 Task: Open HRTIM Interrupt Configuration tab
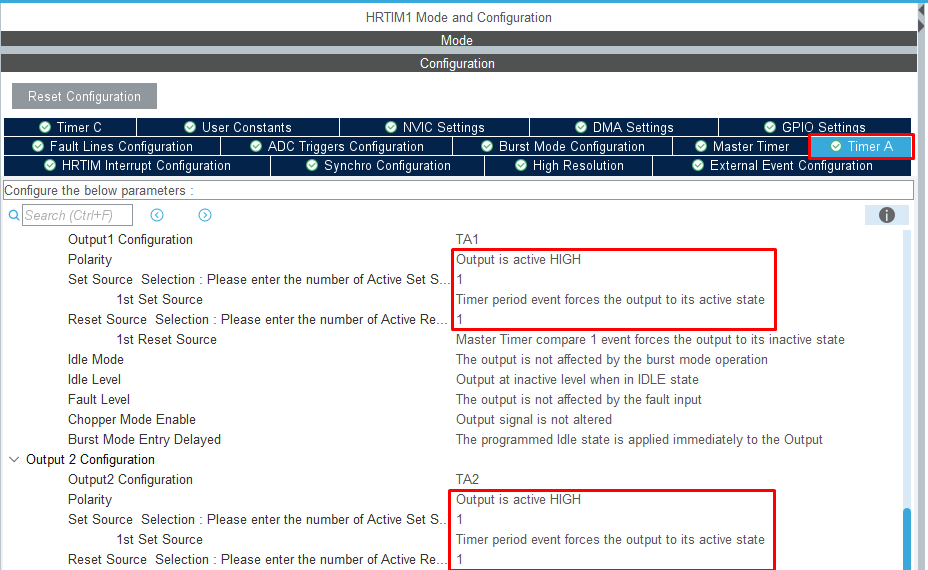pos(137,166)
